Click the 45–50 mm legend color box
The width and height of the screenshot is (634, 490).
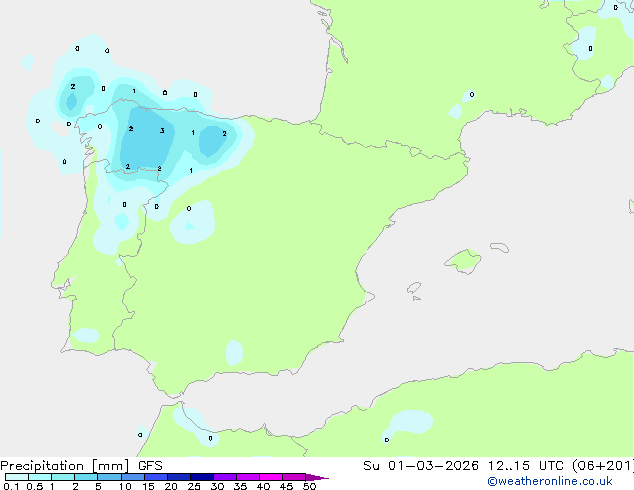pos(294,477)
